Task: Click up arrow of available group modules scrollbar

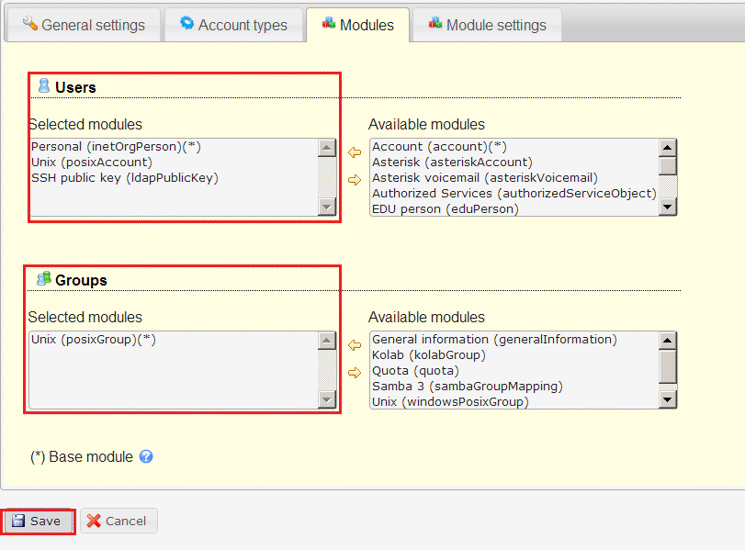Action: point(668,341)
